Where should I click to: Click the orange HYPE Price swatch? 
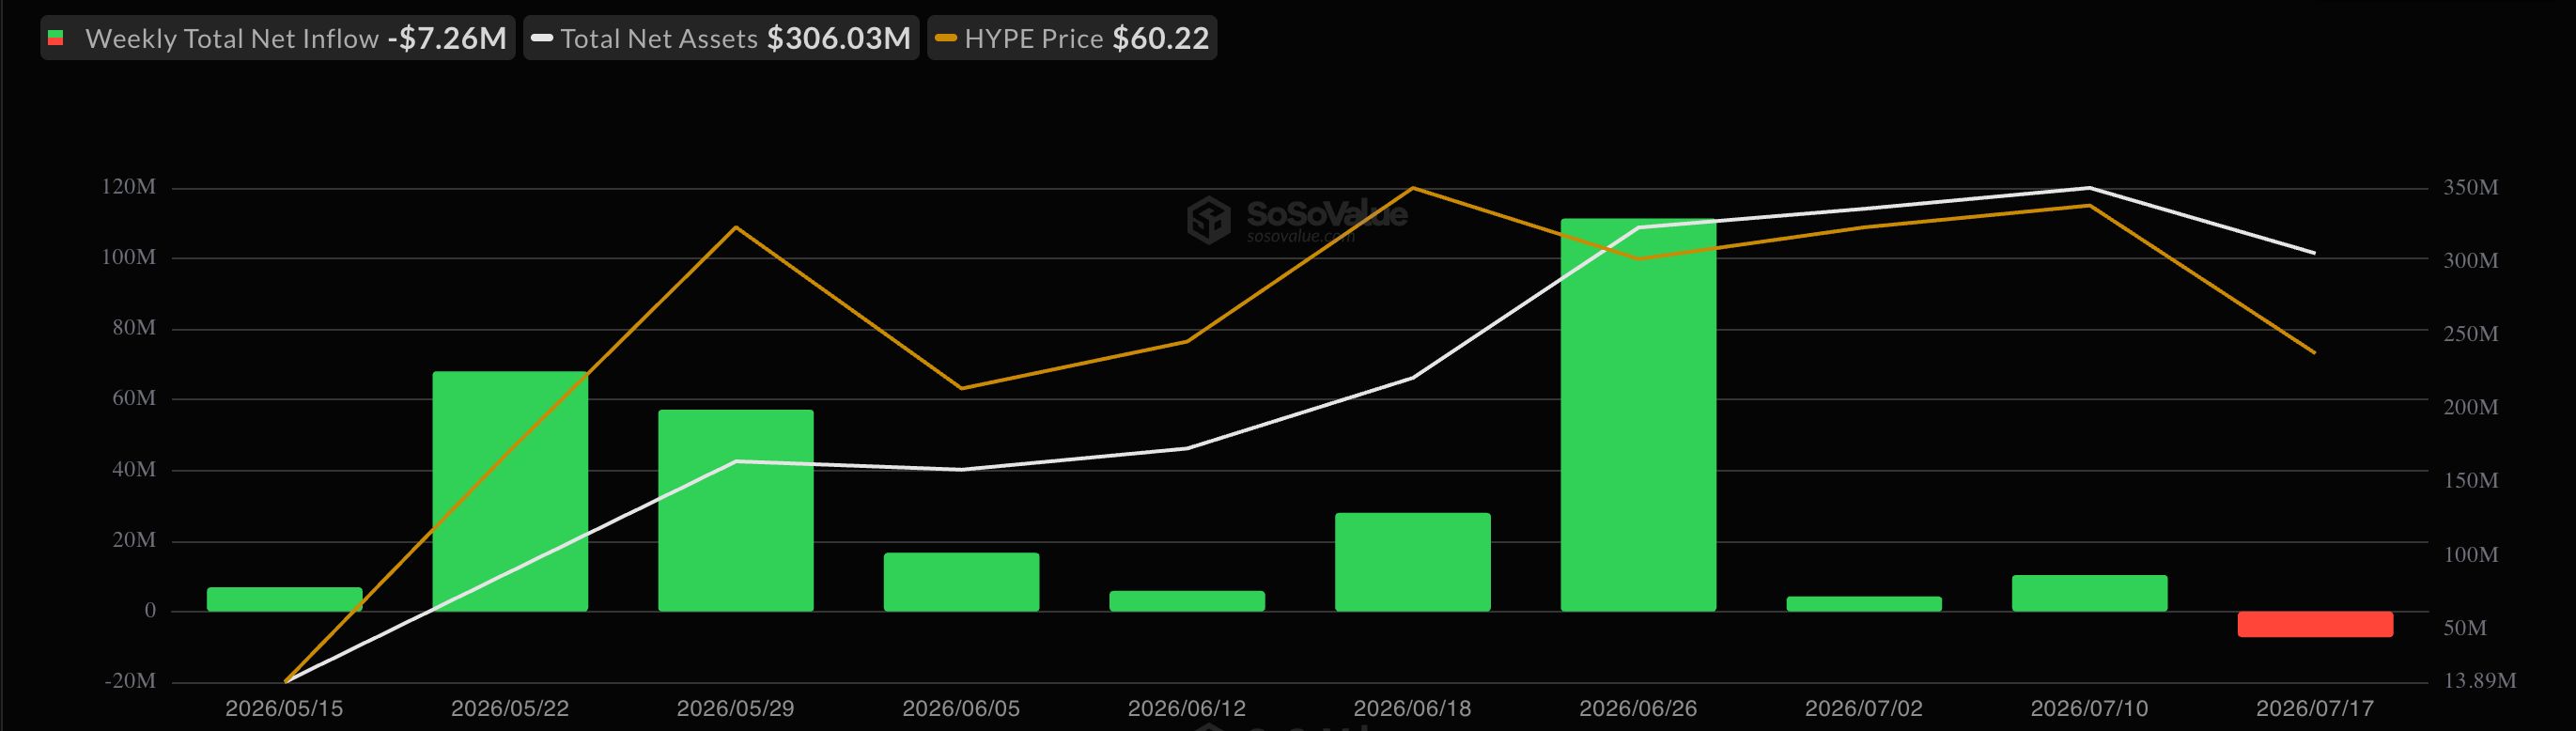click(945, 38)
